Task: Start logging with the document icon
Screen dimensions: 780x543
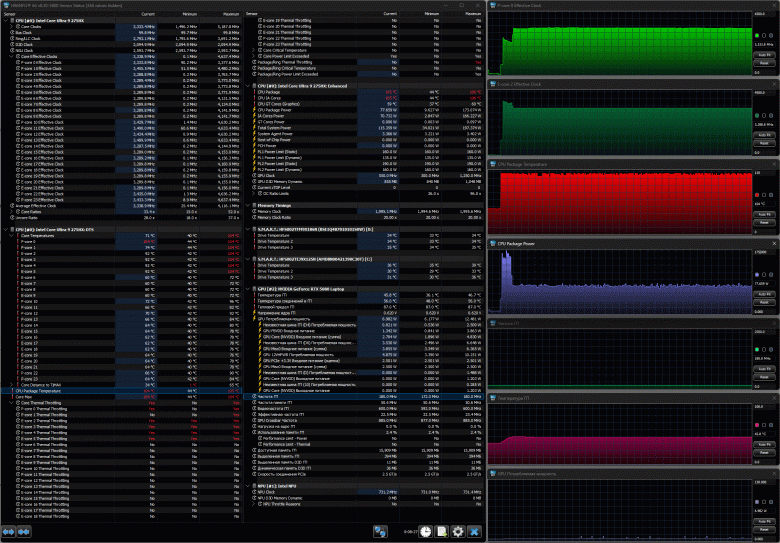Action: coord(441,532)
